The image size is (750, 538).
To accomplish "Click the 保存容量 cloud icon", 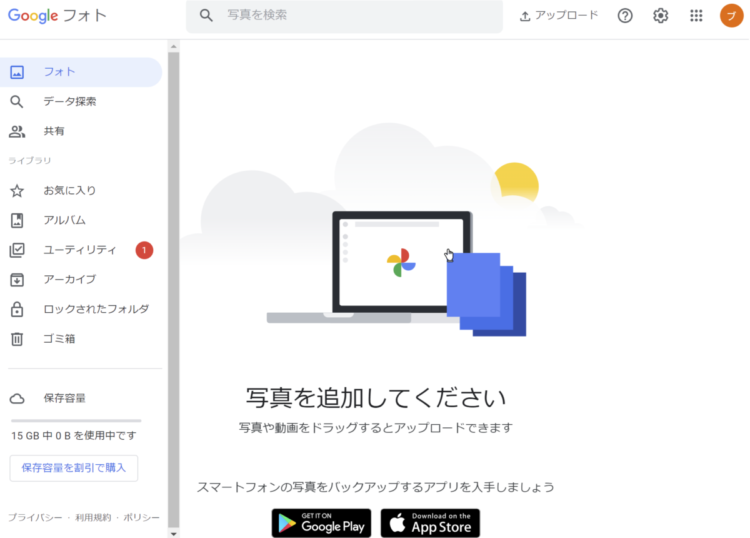I will [x=17, y=398].
